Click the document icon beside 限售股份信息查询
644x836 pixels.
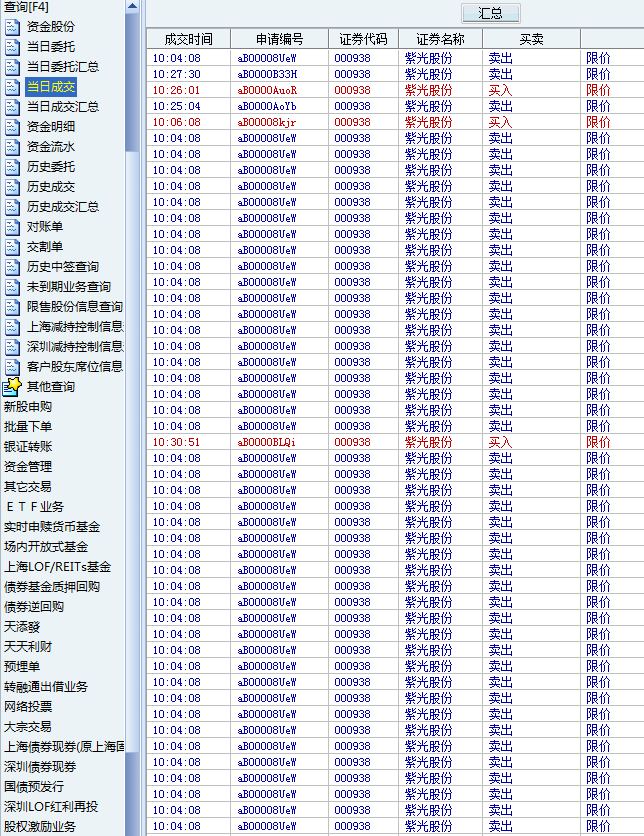point(12,307)
